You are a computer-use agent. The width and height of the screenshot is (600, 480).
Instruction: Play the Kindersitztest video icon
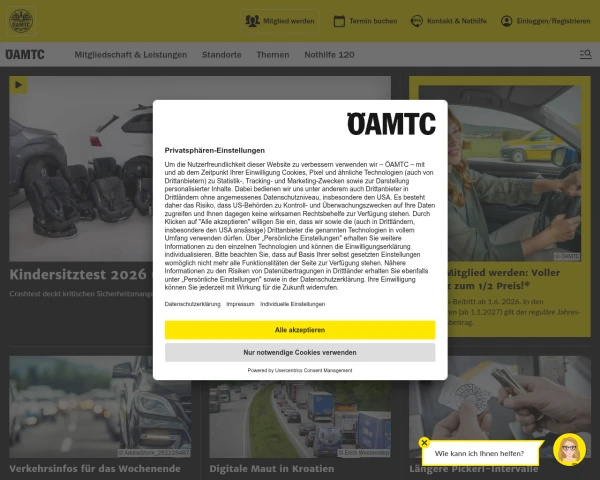pyautogui.click(x=18, y=85)
